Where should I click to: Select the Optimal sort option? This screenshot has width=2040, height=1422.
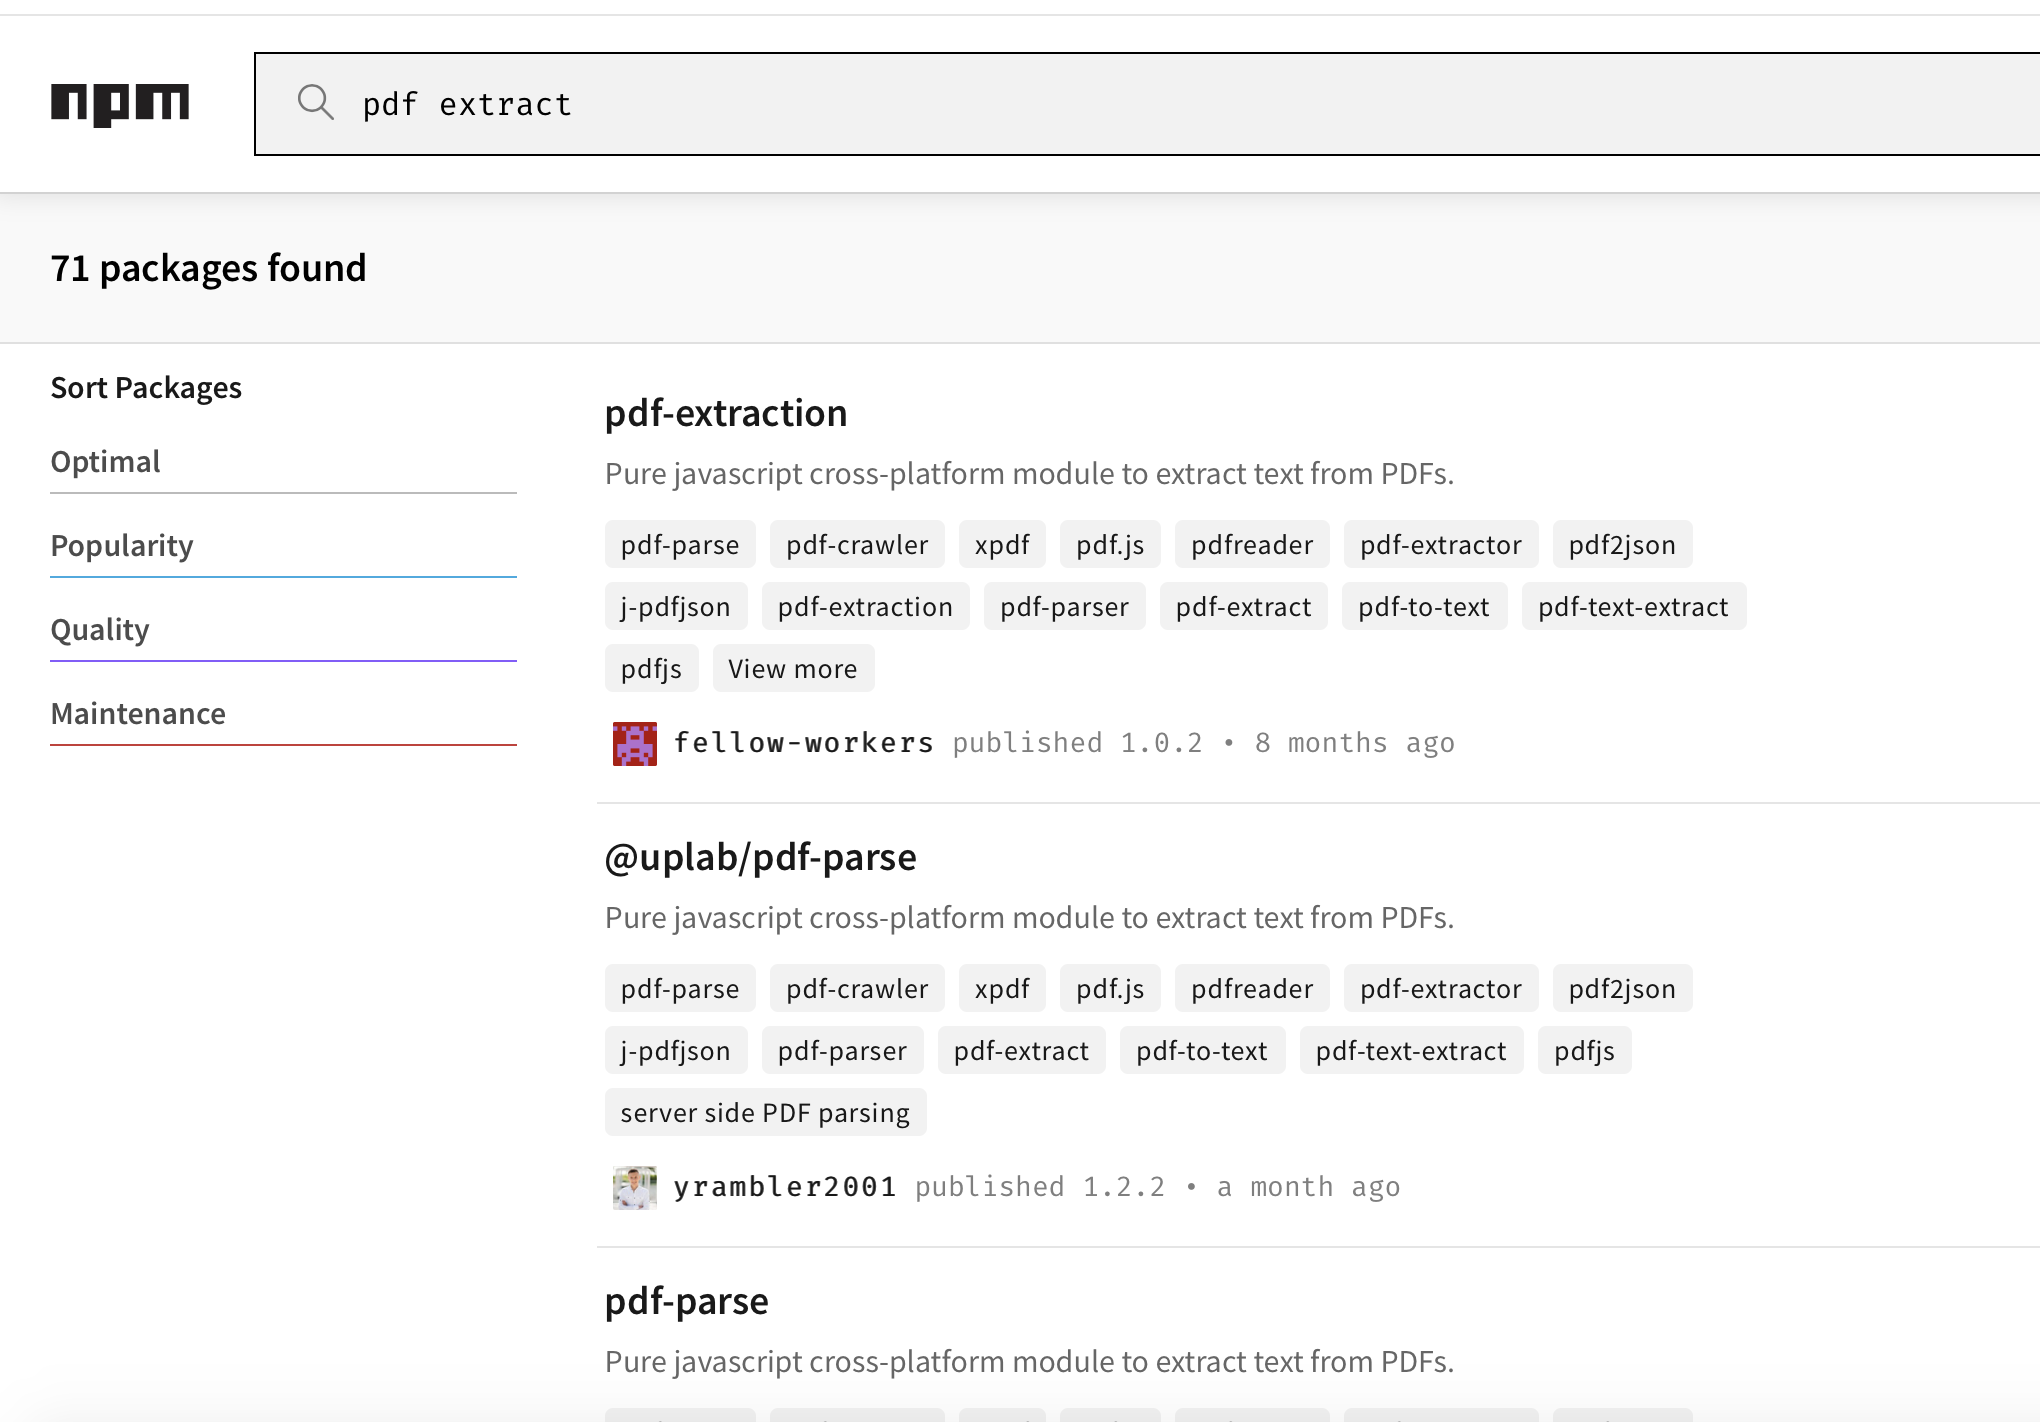coord(106,462)
